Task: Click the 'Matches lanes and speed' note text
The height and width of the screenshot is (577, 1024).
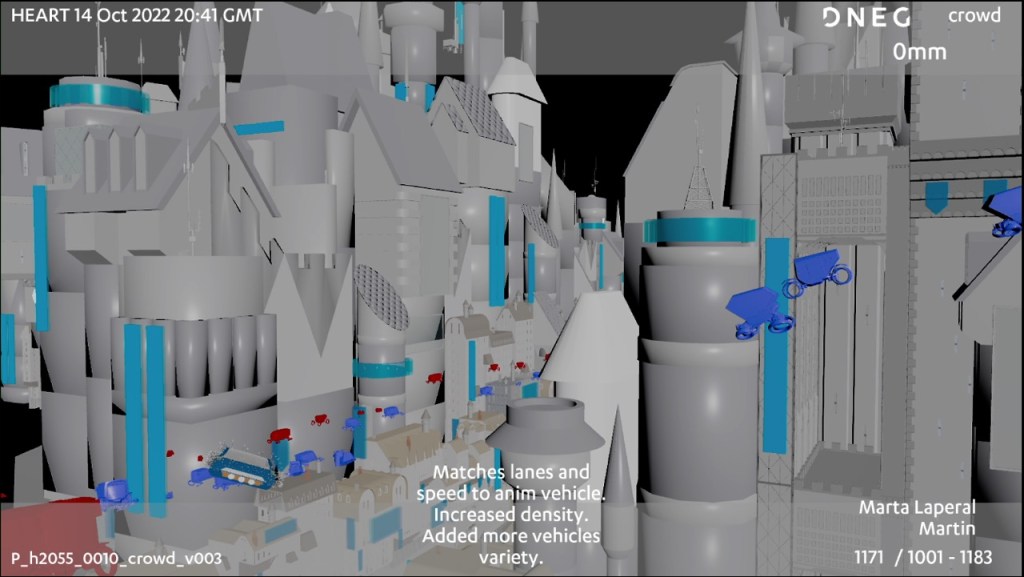Action: pyautogui.click(x=511, y=514)
